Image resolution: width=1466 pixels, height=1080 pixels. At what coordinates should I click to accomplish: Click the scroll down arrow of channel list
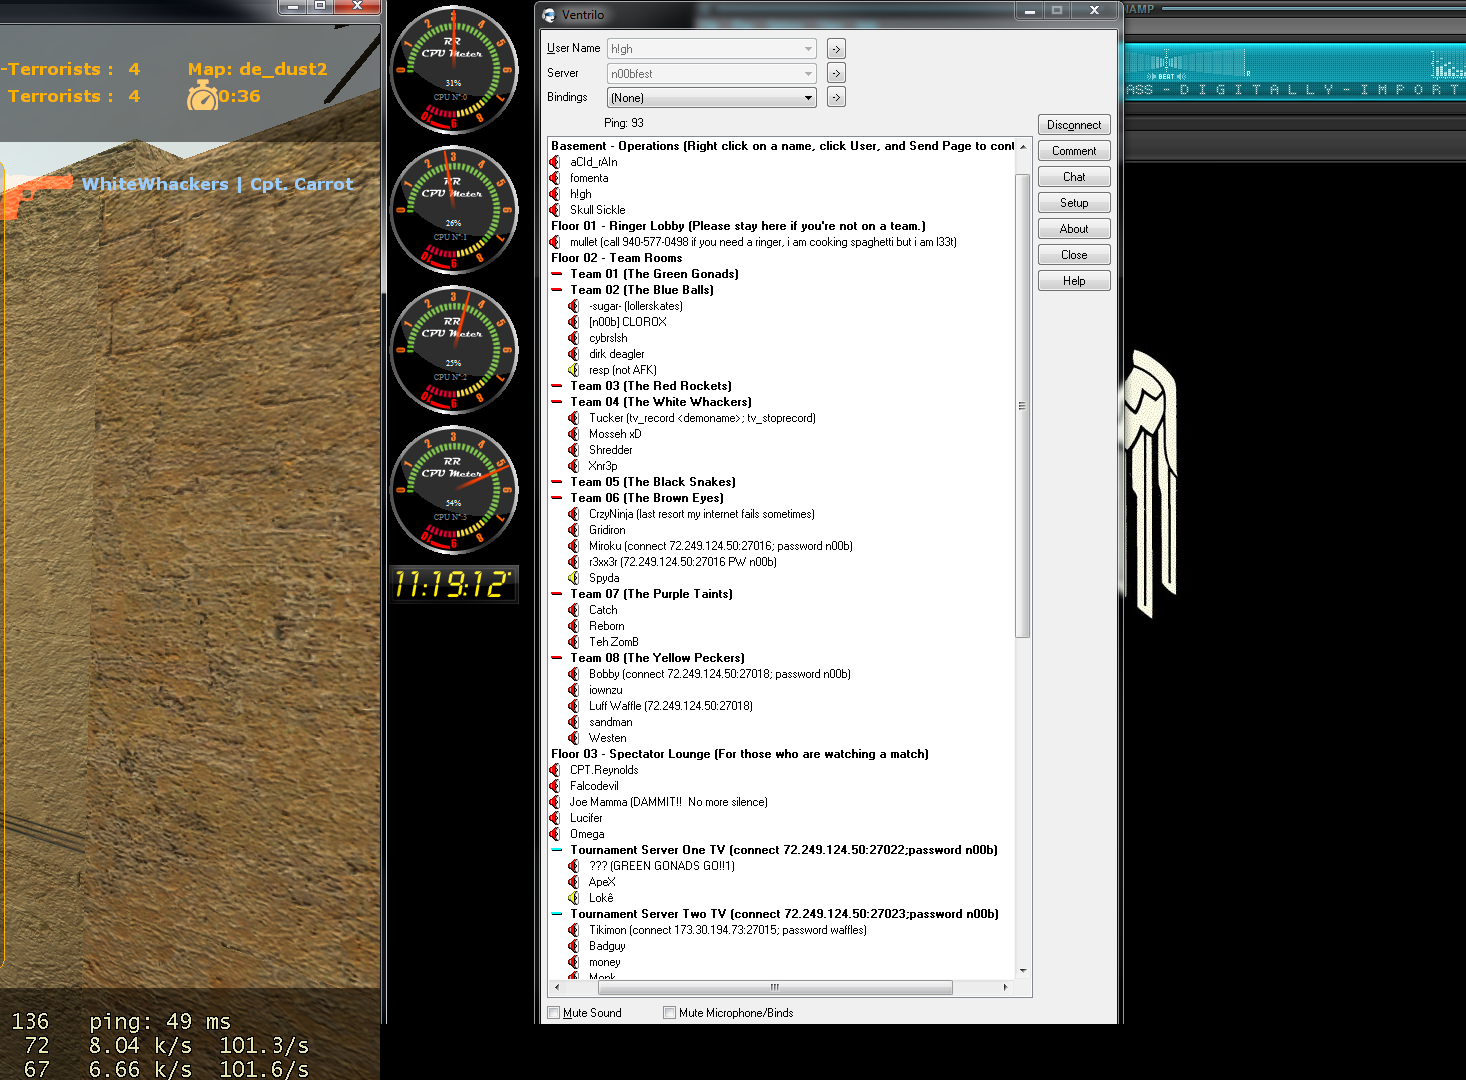[x=1022, y=971]
